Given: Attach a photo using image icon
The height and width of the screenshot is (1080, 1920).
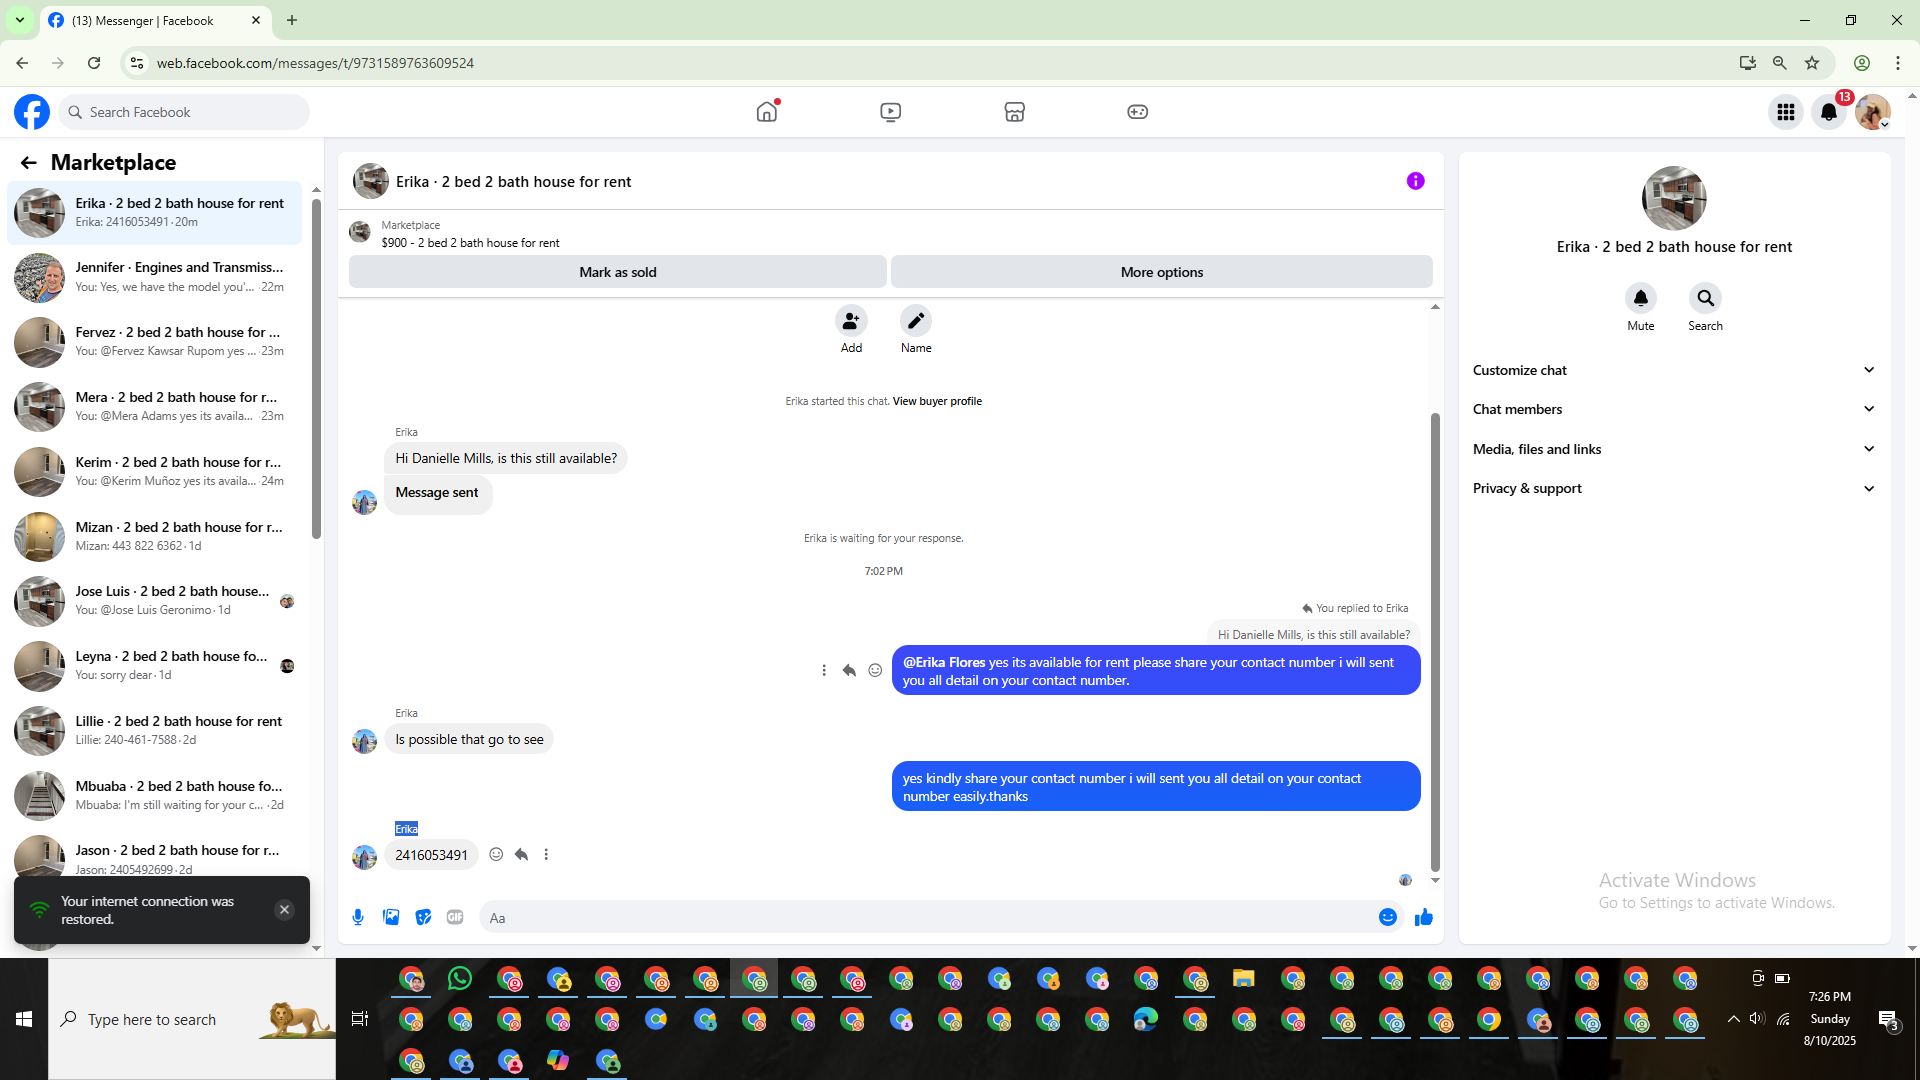Looking at the screenshot, I should click(x=391, y=917).
